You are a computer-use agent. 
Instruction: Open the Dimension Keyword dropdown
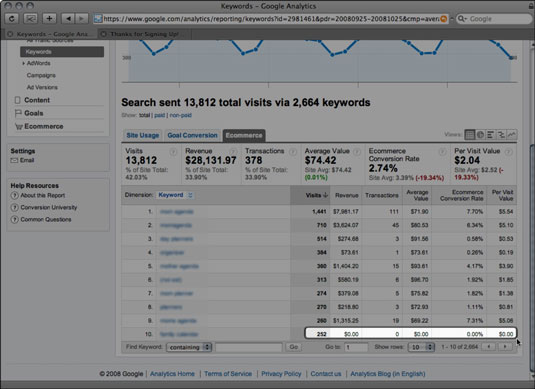click(176, 195)
